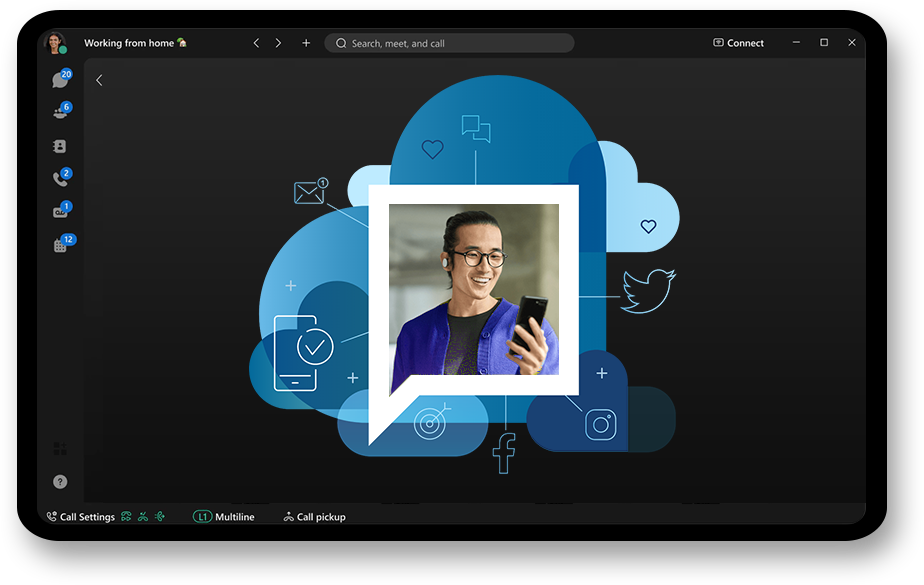Focus the Search, meet, and call field
Image resolution: width=924 pixels, height=585 pixels.
click(449, 43)
